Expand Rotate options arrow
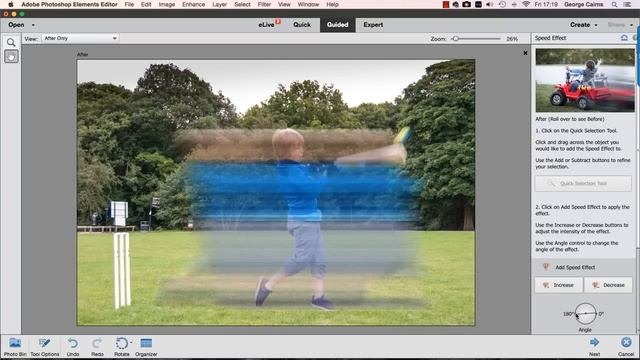640x360 pixels. point(131,342)
